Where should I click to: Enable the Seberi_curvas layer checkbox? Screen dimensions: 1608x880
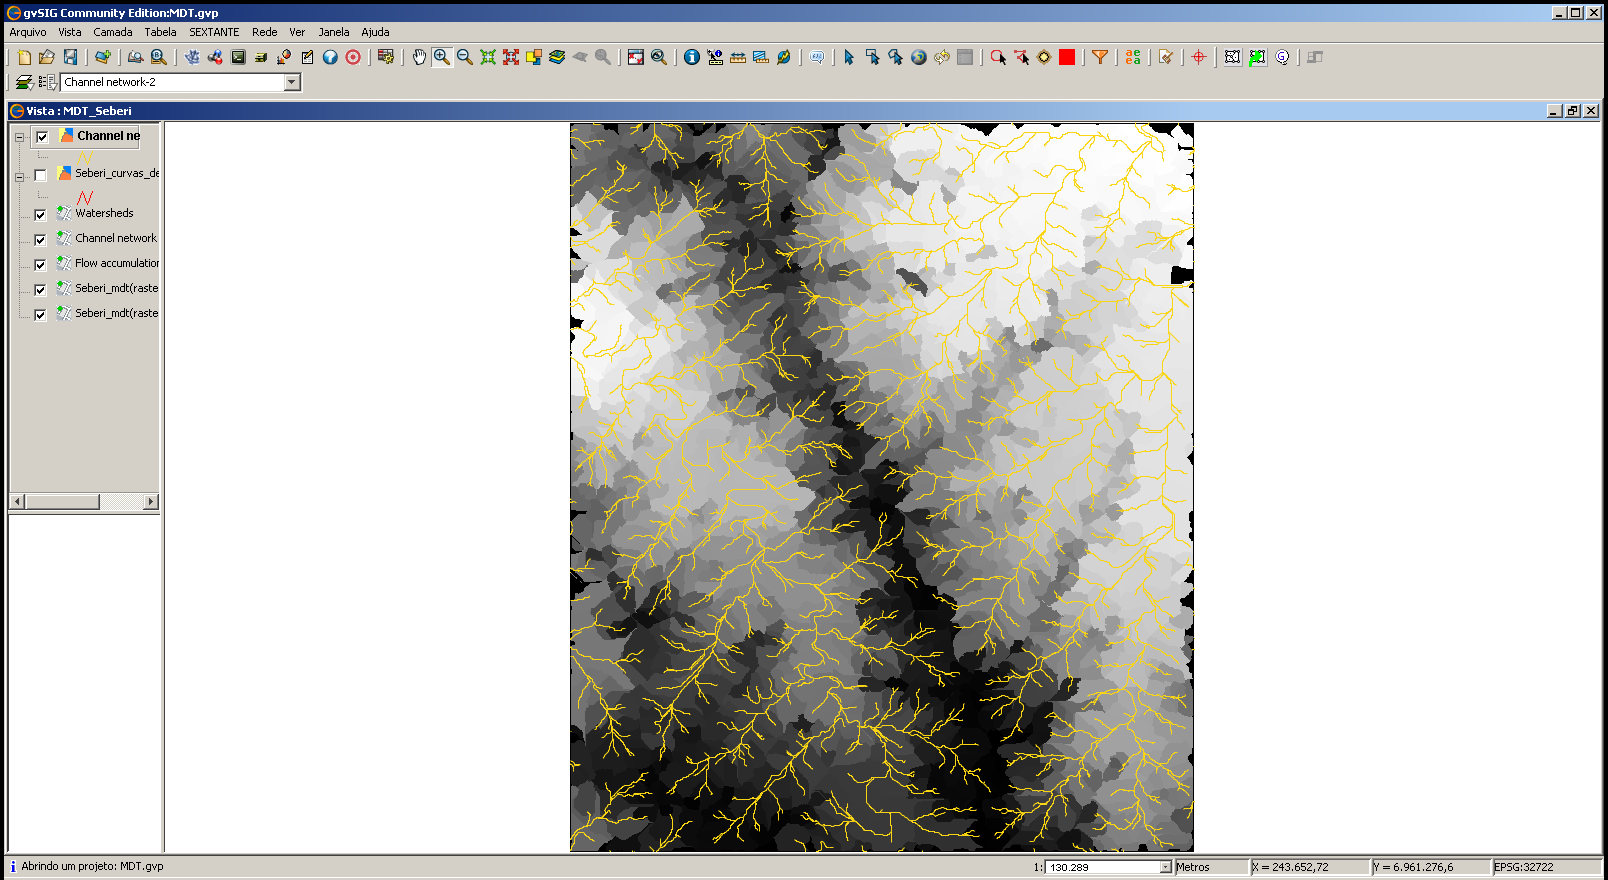[x=40, y=175]
